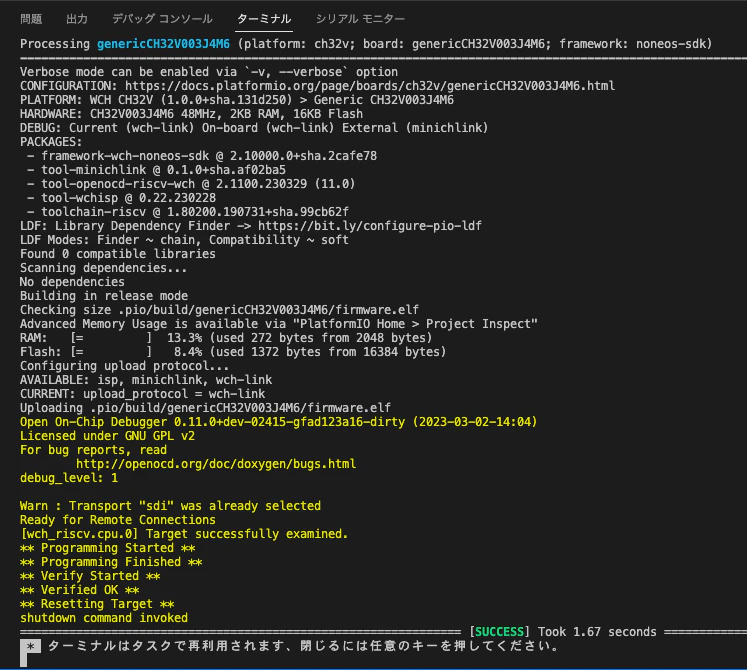Click the 'Verbose mode can be enabled' line
Image resolution: width=747 pixels, height=670 pixels.
209,72
